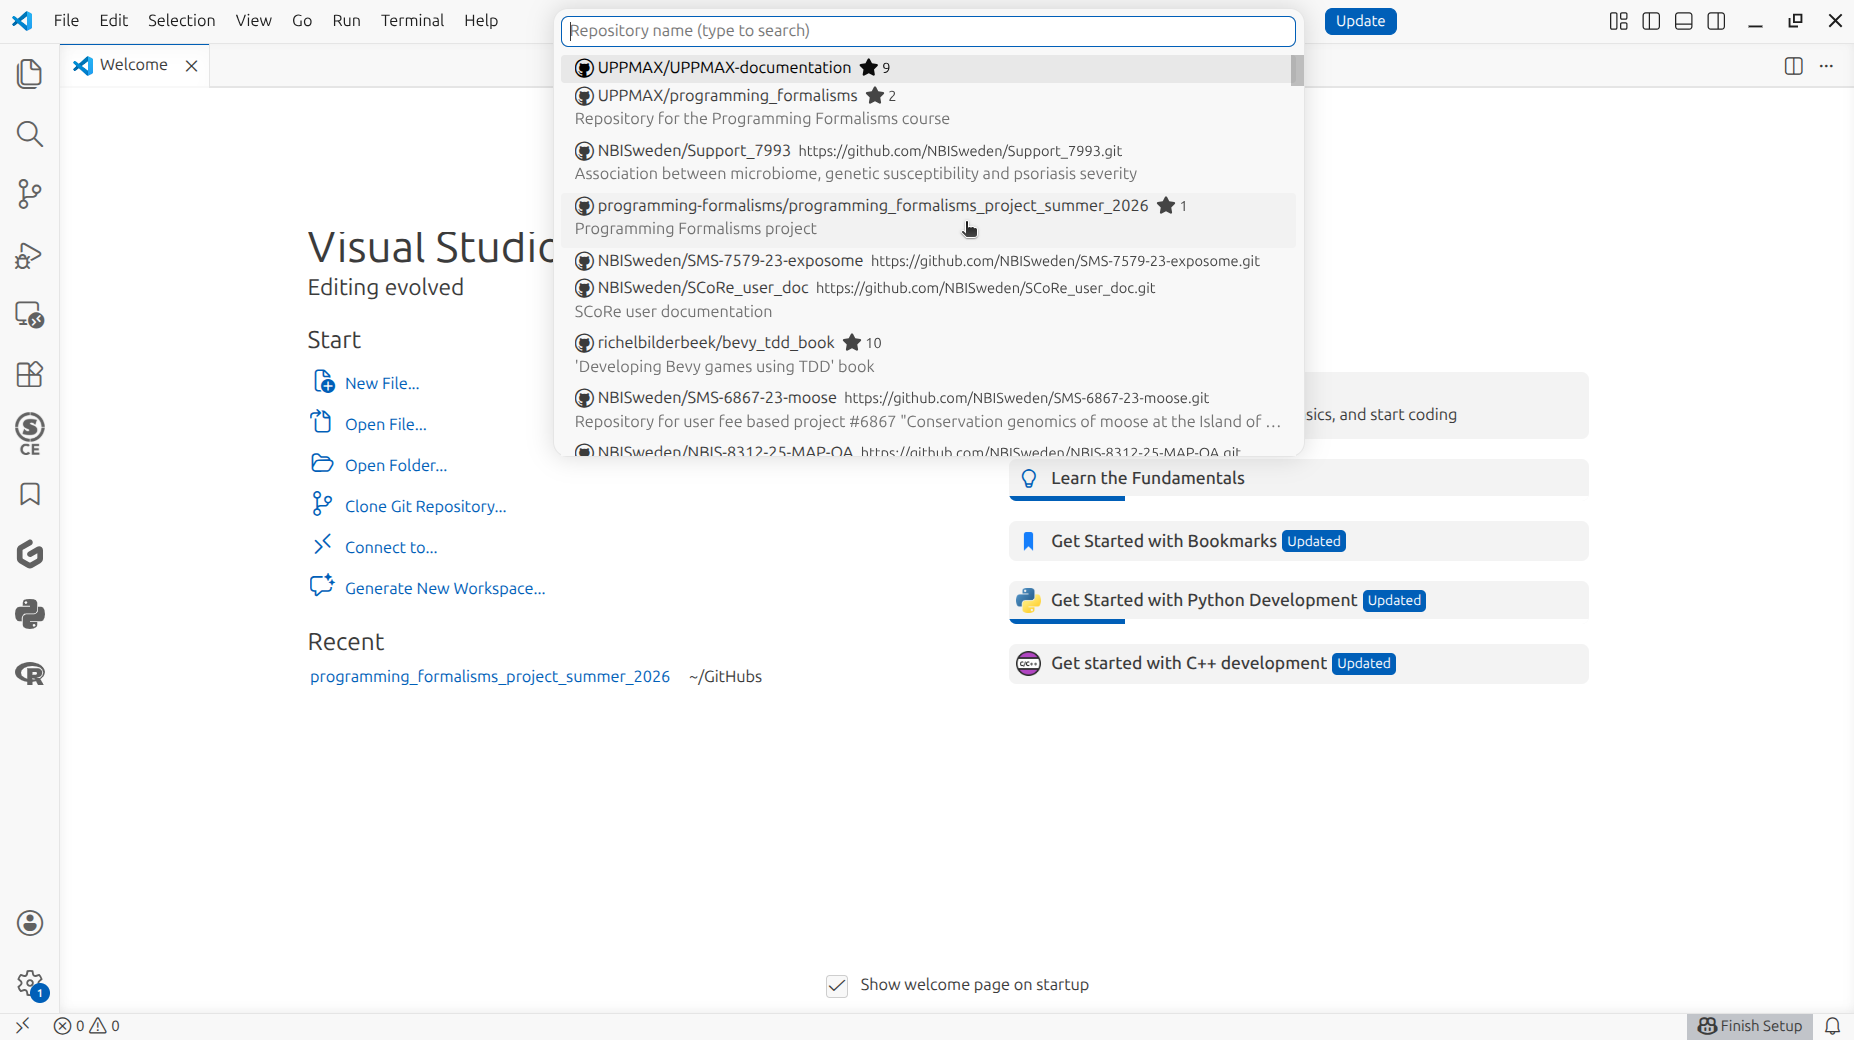Select NBISweden/Support_7993 repository
Image resolution: width=1854 pixels, height=1040 pixels.
(x=926, y=162)
